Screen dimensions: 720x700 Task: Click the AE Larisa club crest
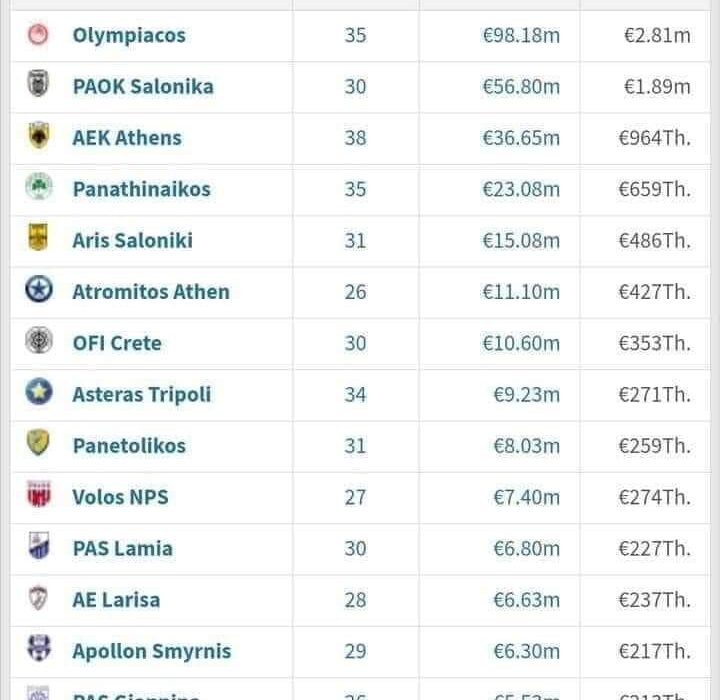click(x=38, y=598)
